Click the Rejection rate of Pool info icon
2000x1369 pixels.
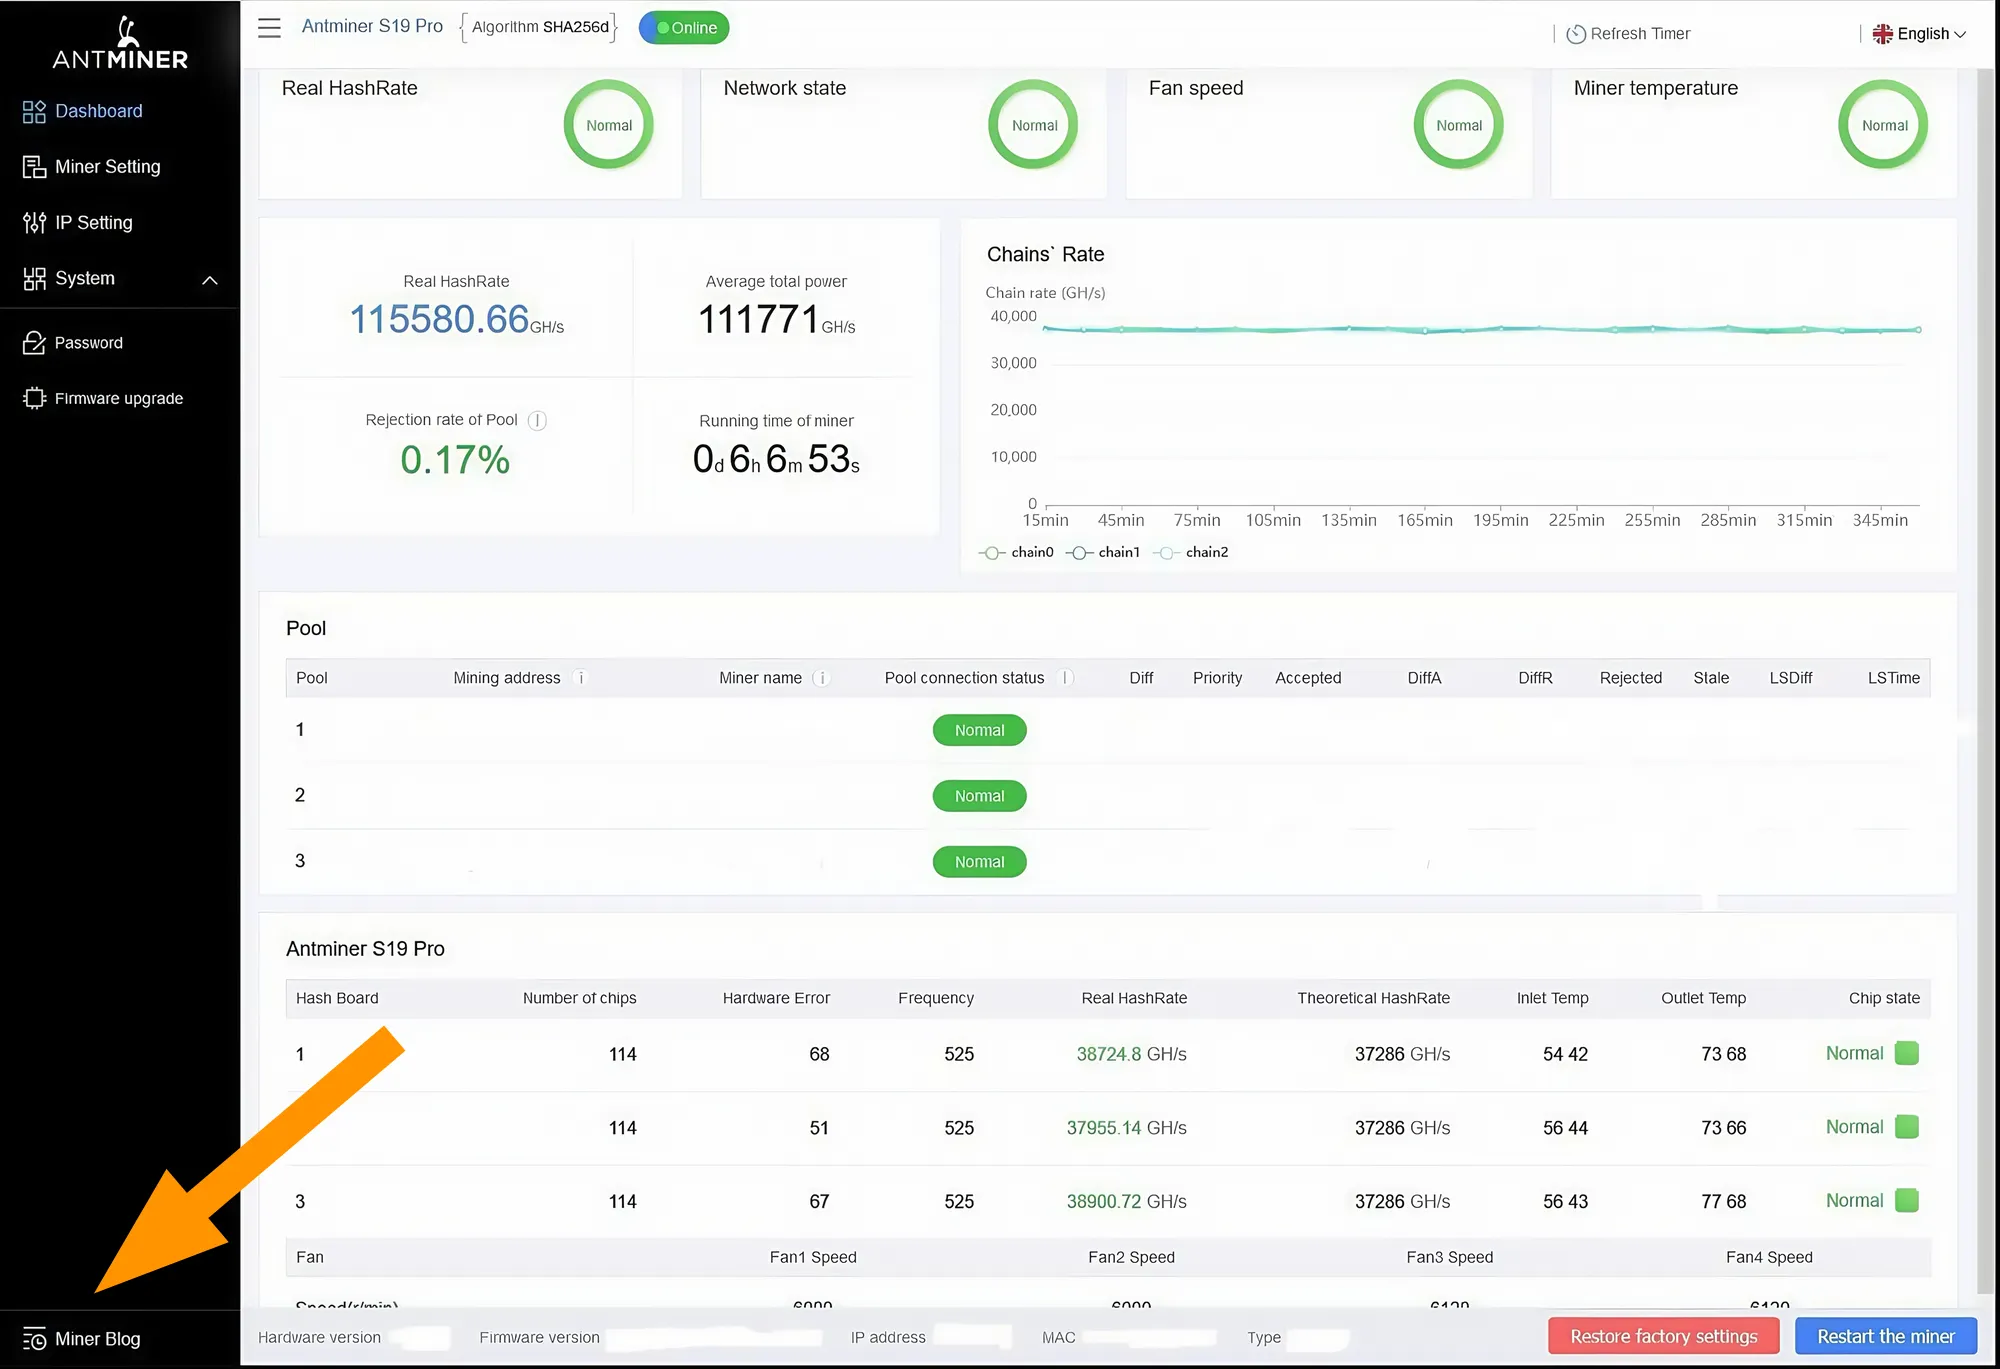(537, 421)
